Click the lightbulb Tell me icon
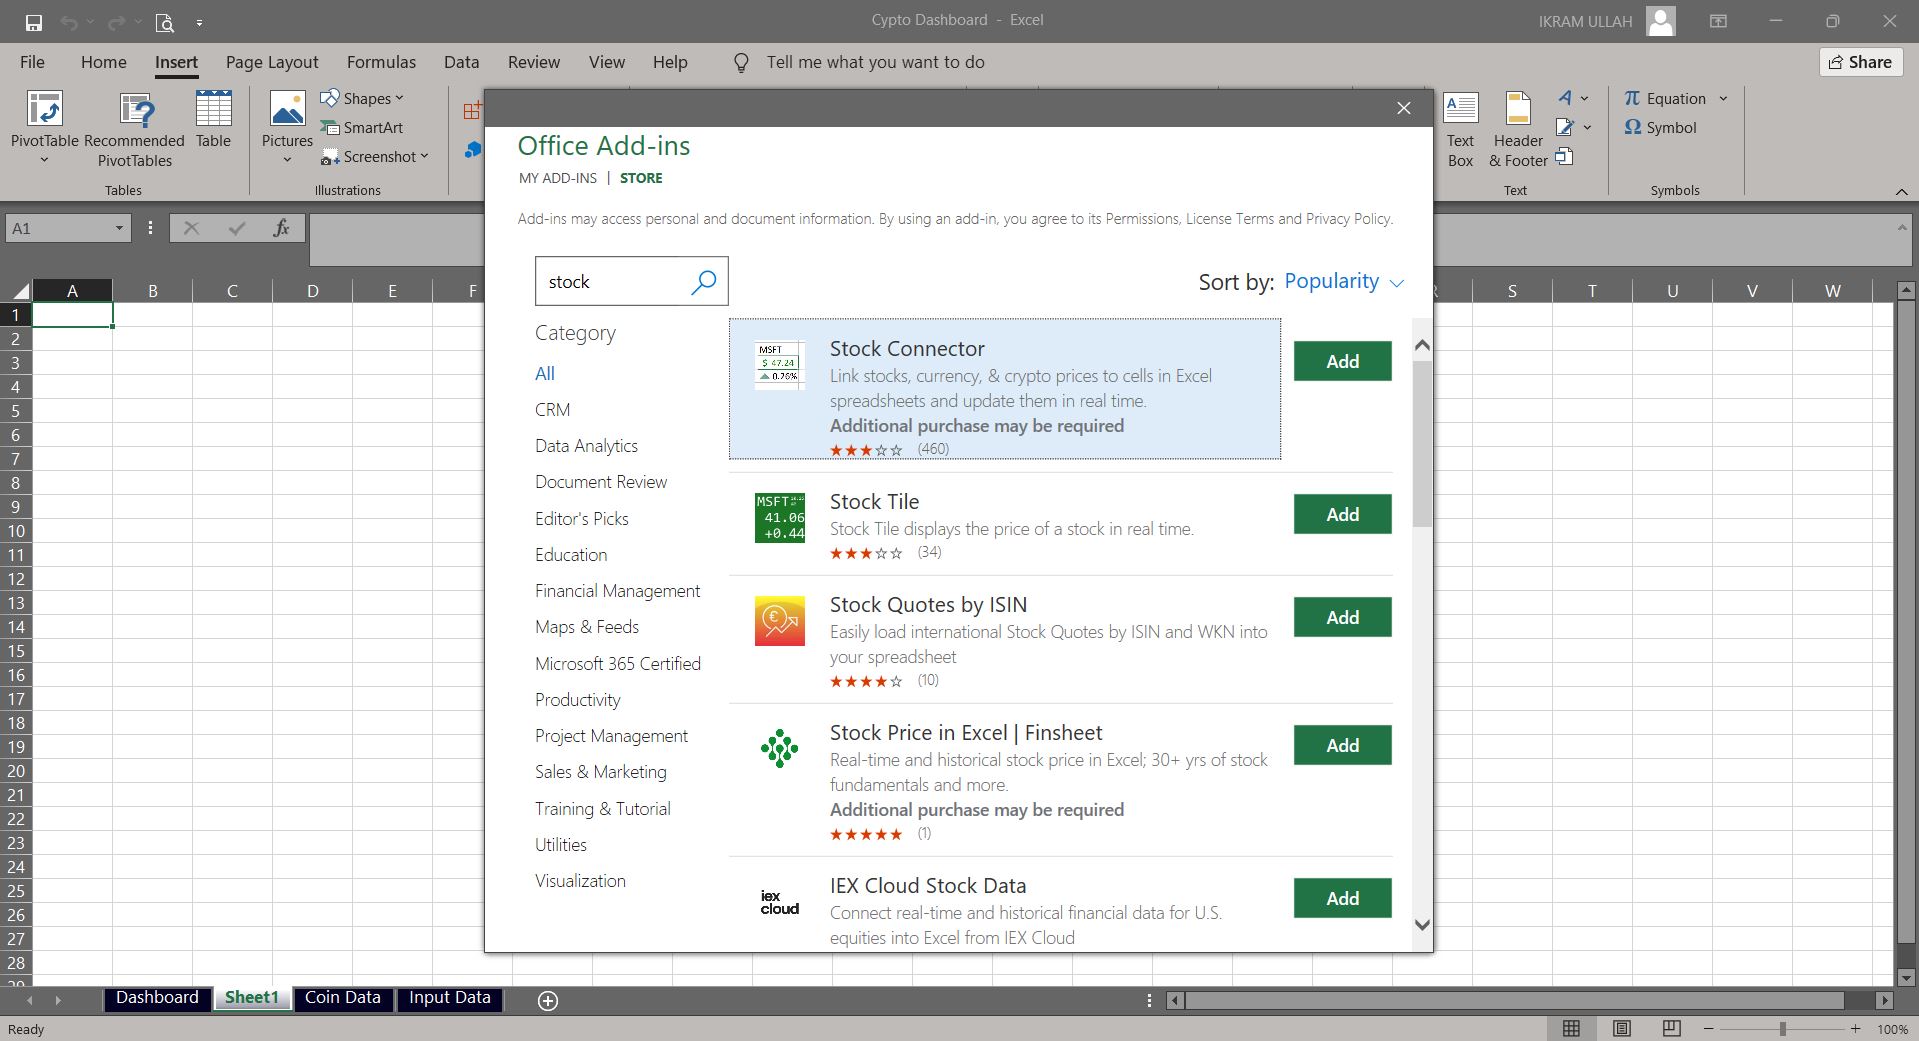The image size is (1919, 1041). pos(741,63)
